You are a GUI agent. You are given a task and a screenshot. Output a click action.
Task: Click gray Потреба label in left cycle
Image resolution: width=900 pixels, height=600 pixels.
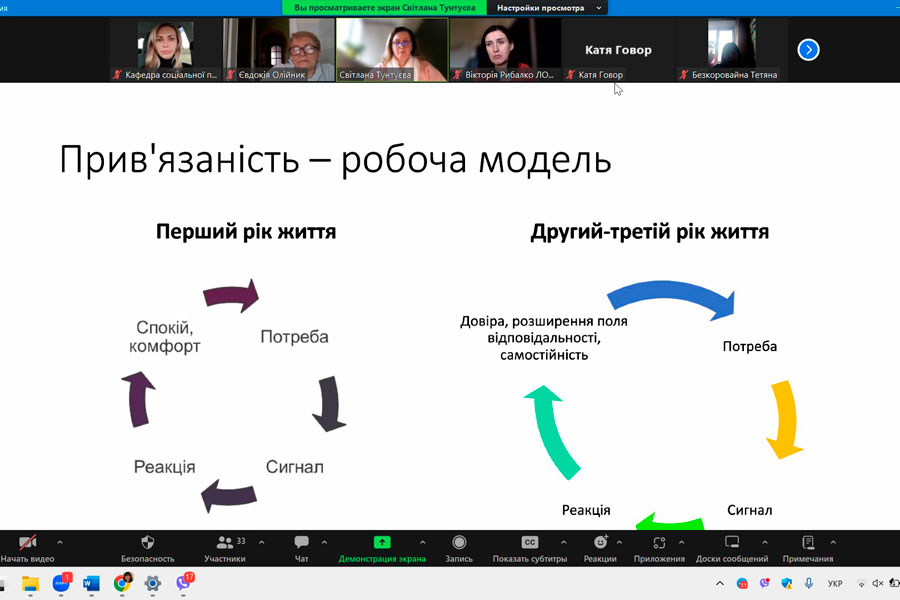click(294, 336)
